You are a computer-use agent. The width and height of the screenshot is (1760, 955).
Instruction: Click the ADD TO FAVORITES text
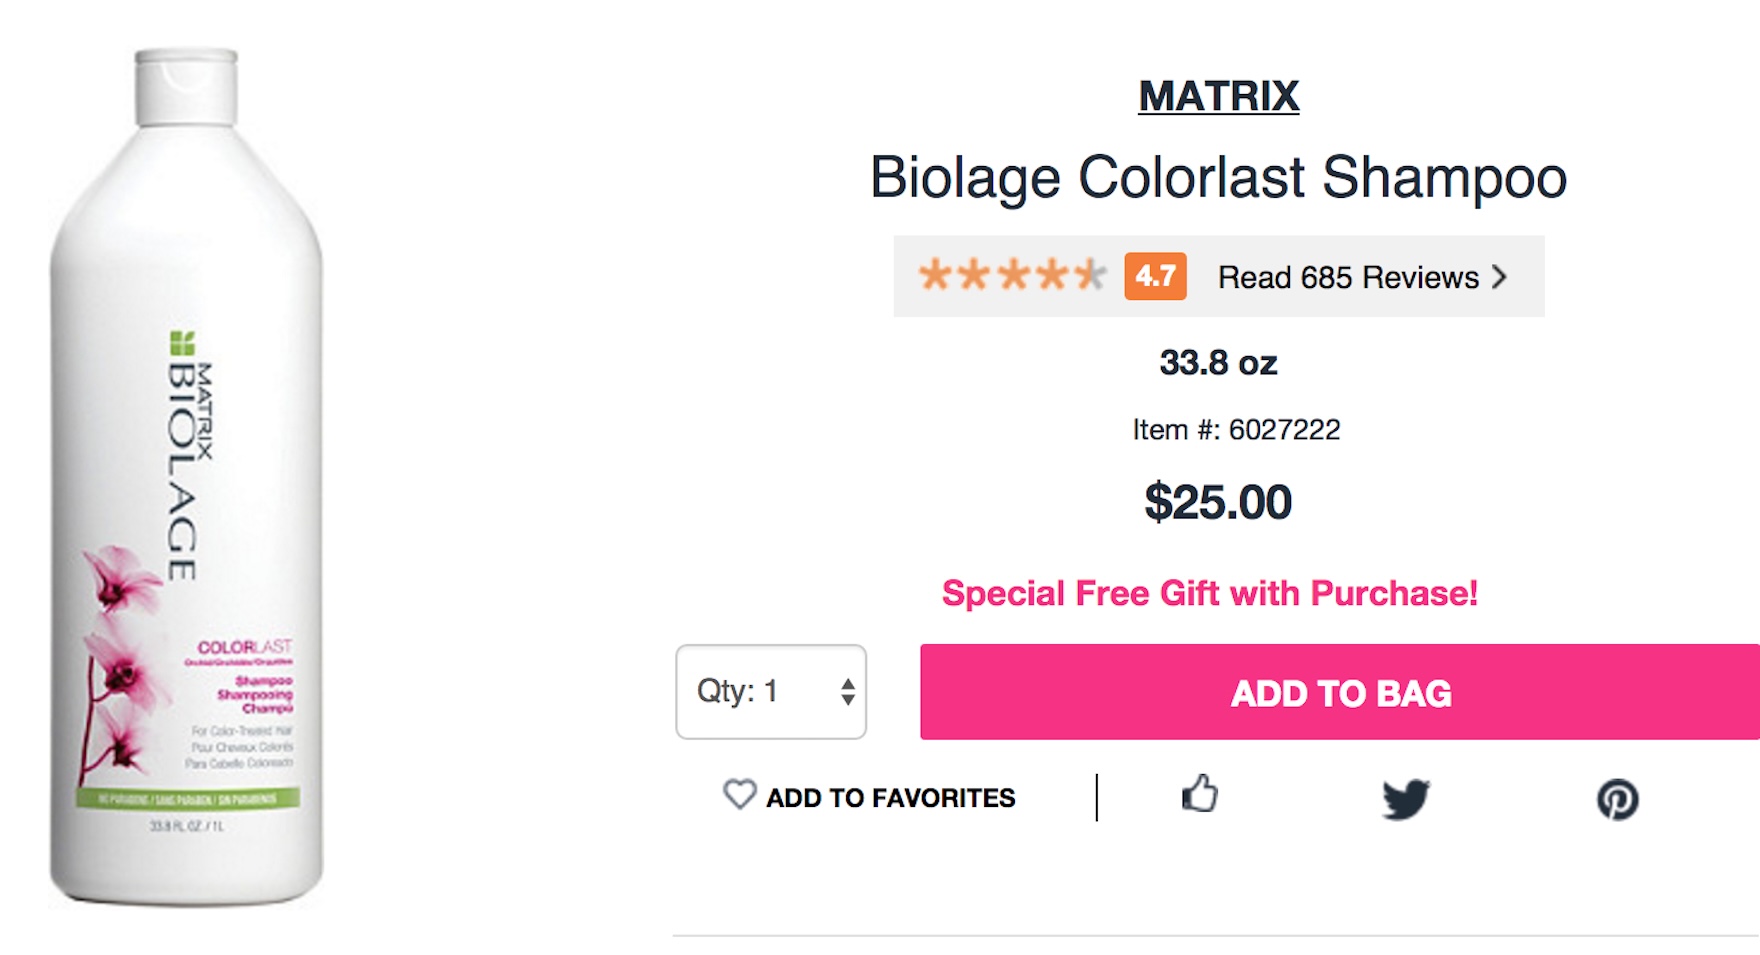pos(890,798)
